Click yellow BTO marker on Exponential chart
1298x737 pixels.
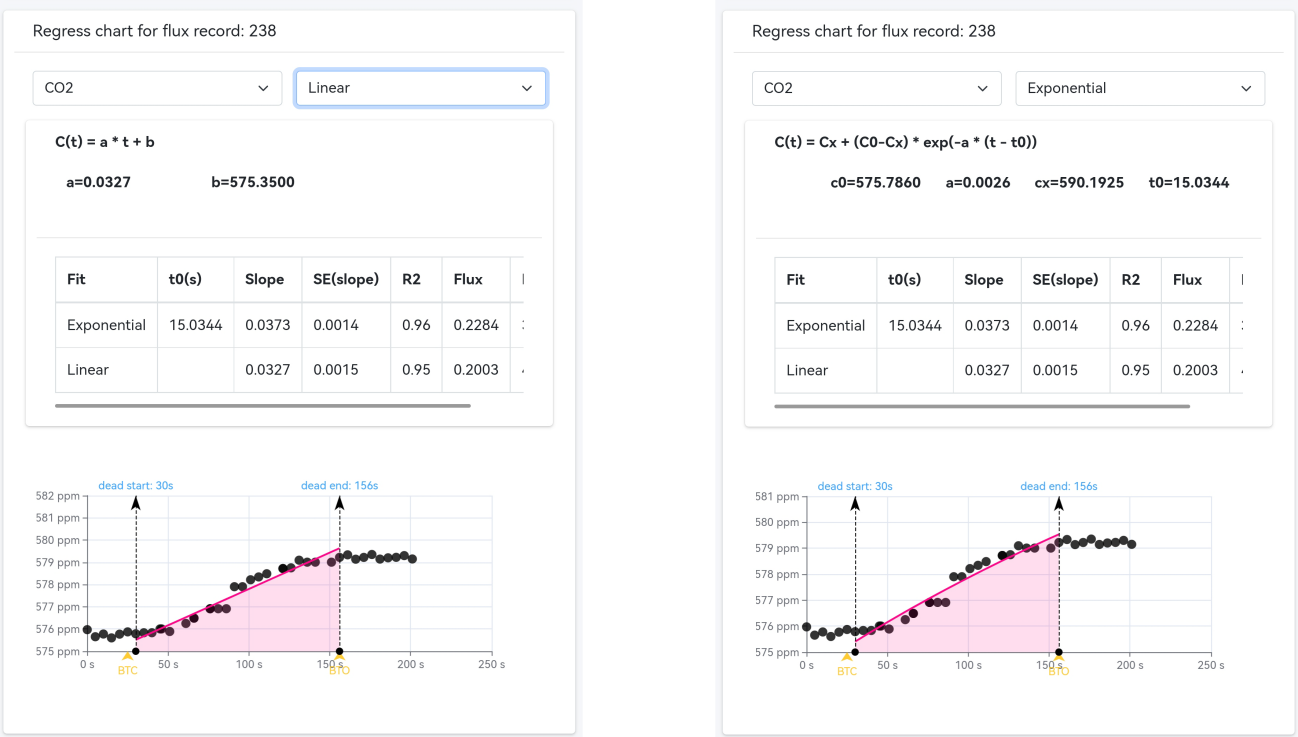pyautogui.click(x=1058, y=660)
